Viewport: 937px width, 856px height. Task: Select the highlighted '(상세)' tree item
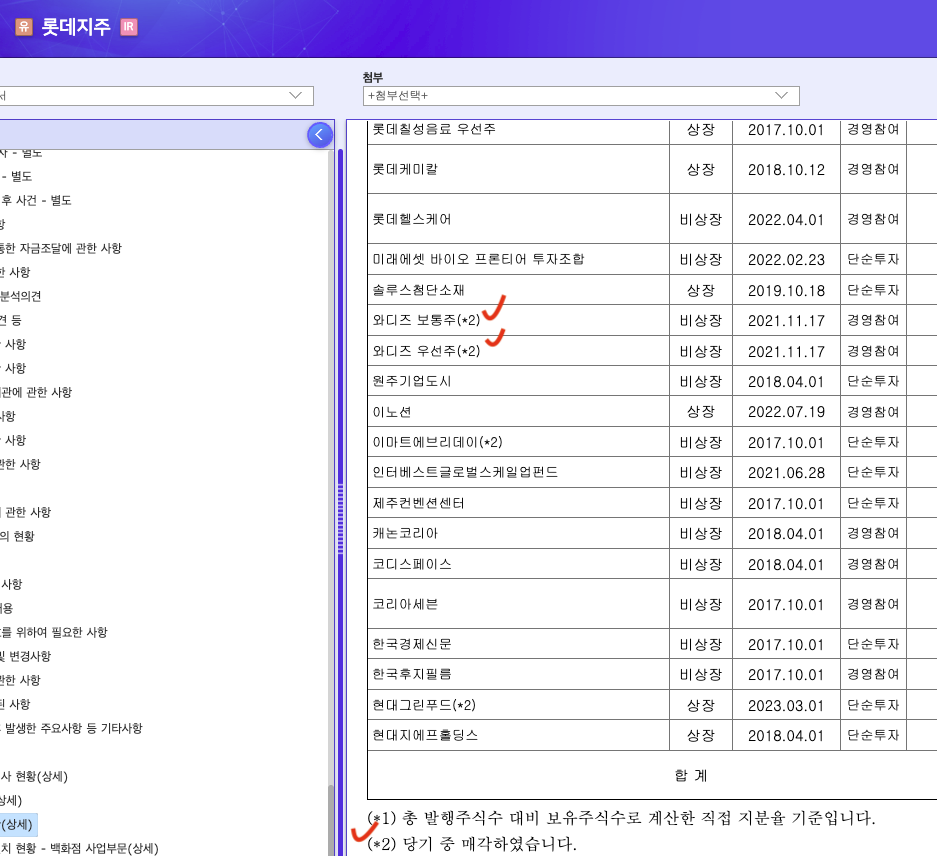pyautogui.click(x=19, y=824)
